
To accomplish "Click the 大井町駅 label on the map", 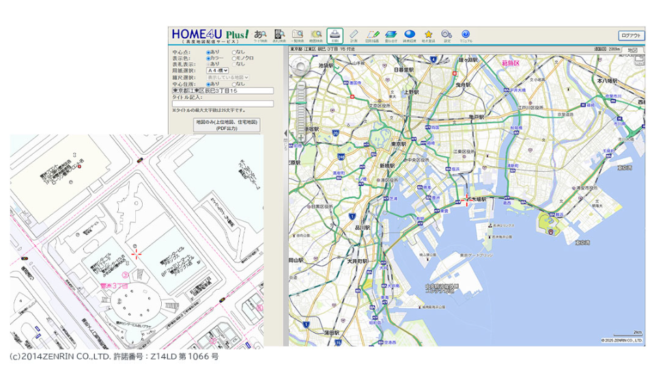I will click(x=356, y=262).
